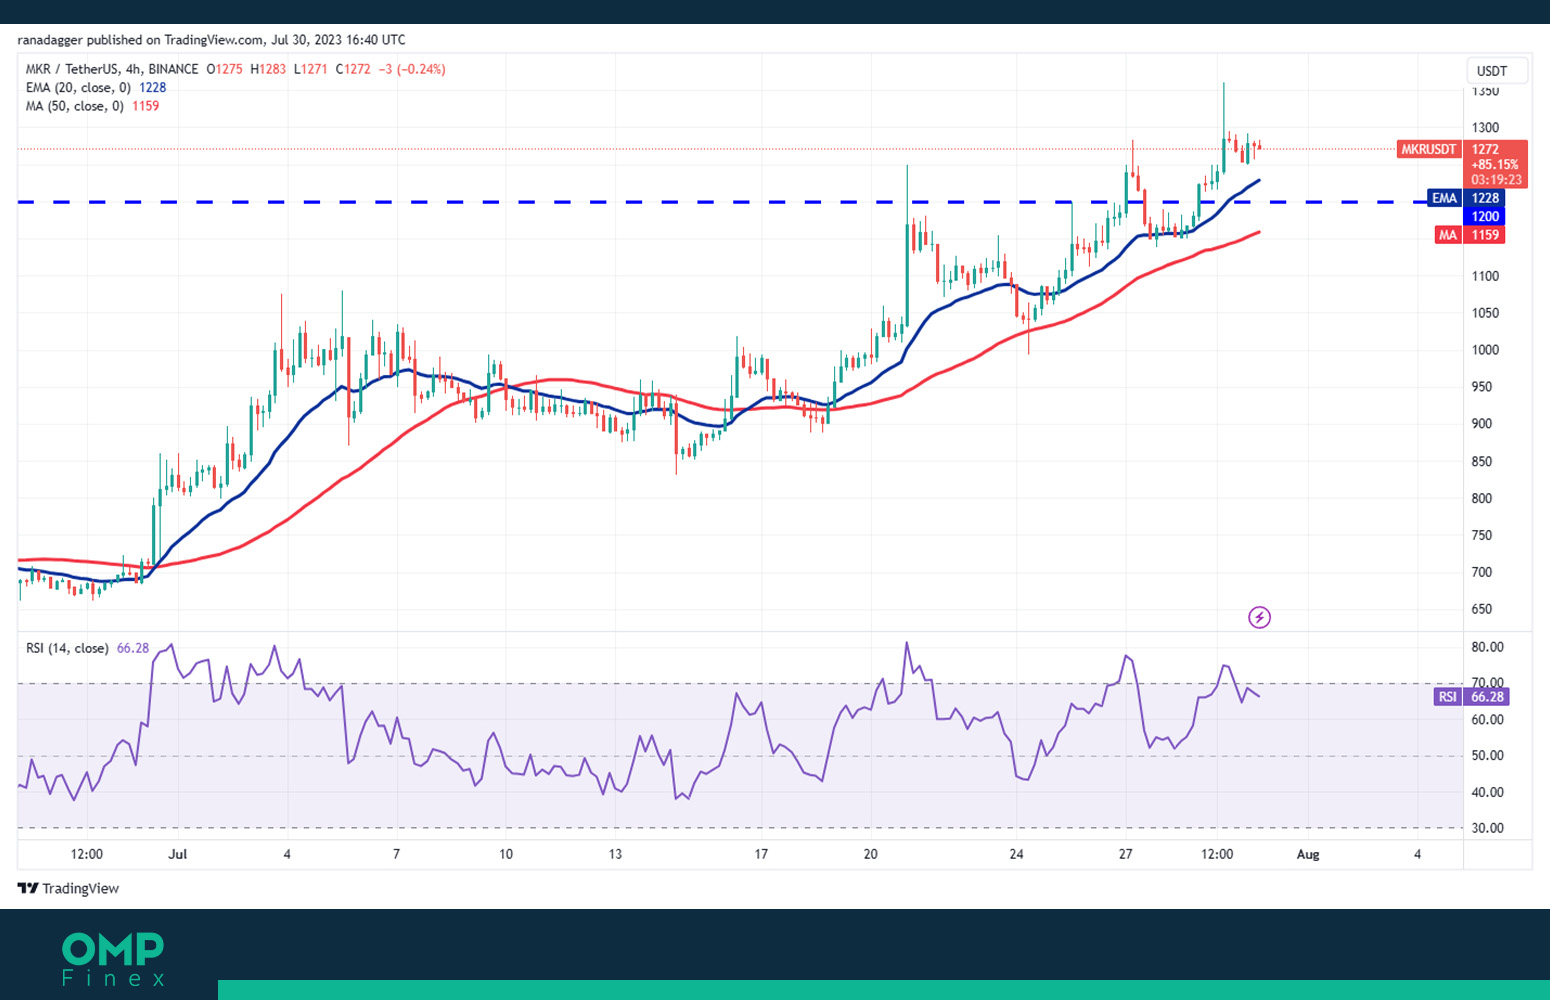This screenshot has width=1550, height=1000.
Task: Click the 03:19:23 countdown timer
Action: pos(1496,180)
